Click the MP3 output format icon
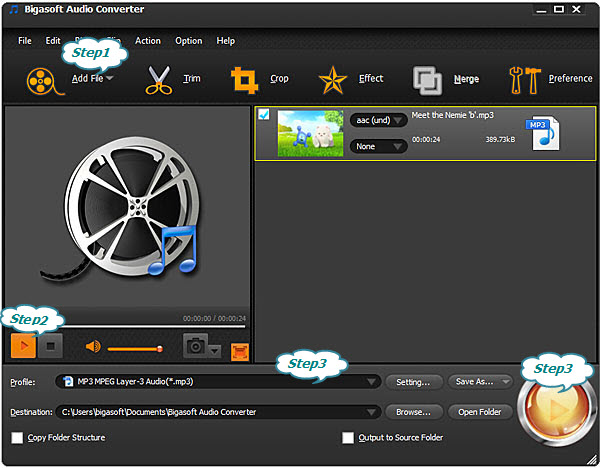 (x=543, y=134)
